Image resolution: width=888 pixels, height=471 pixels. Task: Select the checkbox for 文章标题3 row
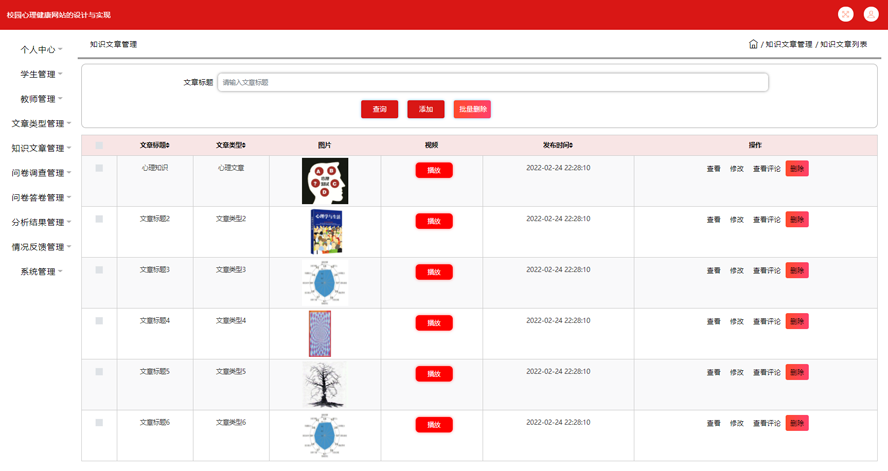click(x=99, y=270)
